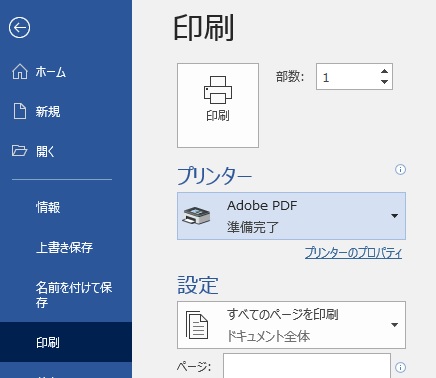Viewport: 436px width, 378px height.
Task: Click the document pages icon in the 設定 dropdown
Action: (197, 325)
